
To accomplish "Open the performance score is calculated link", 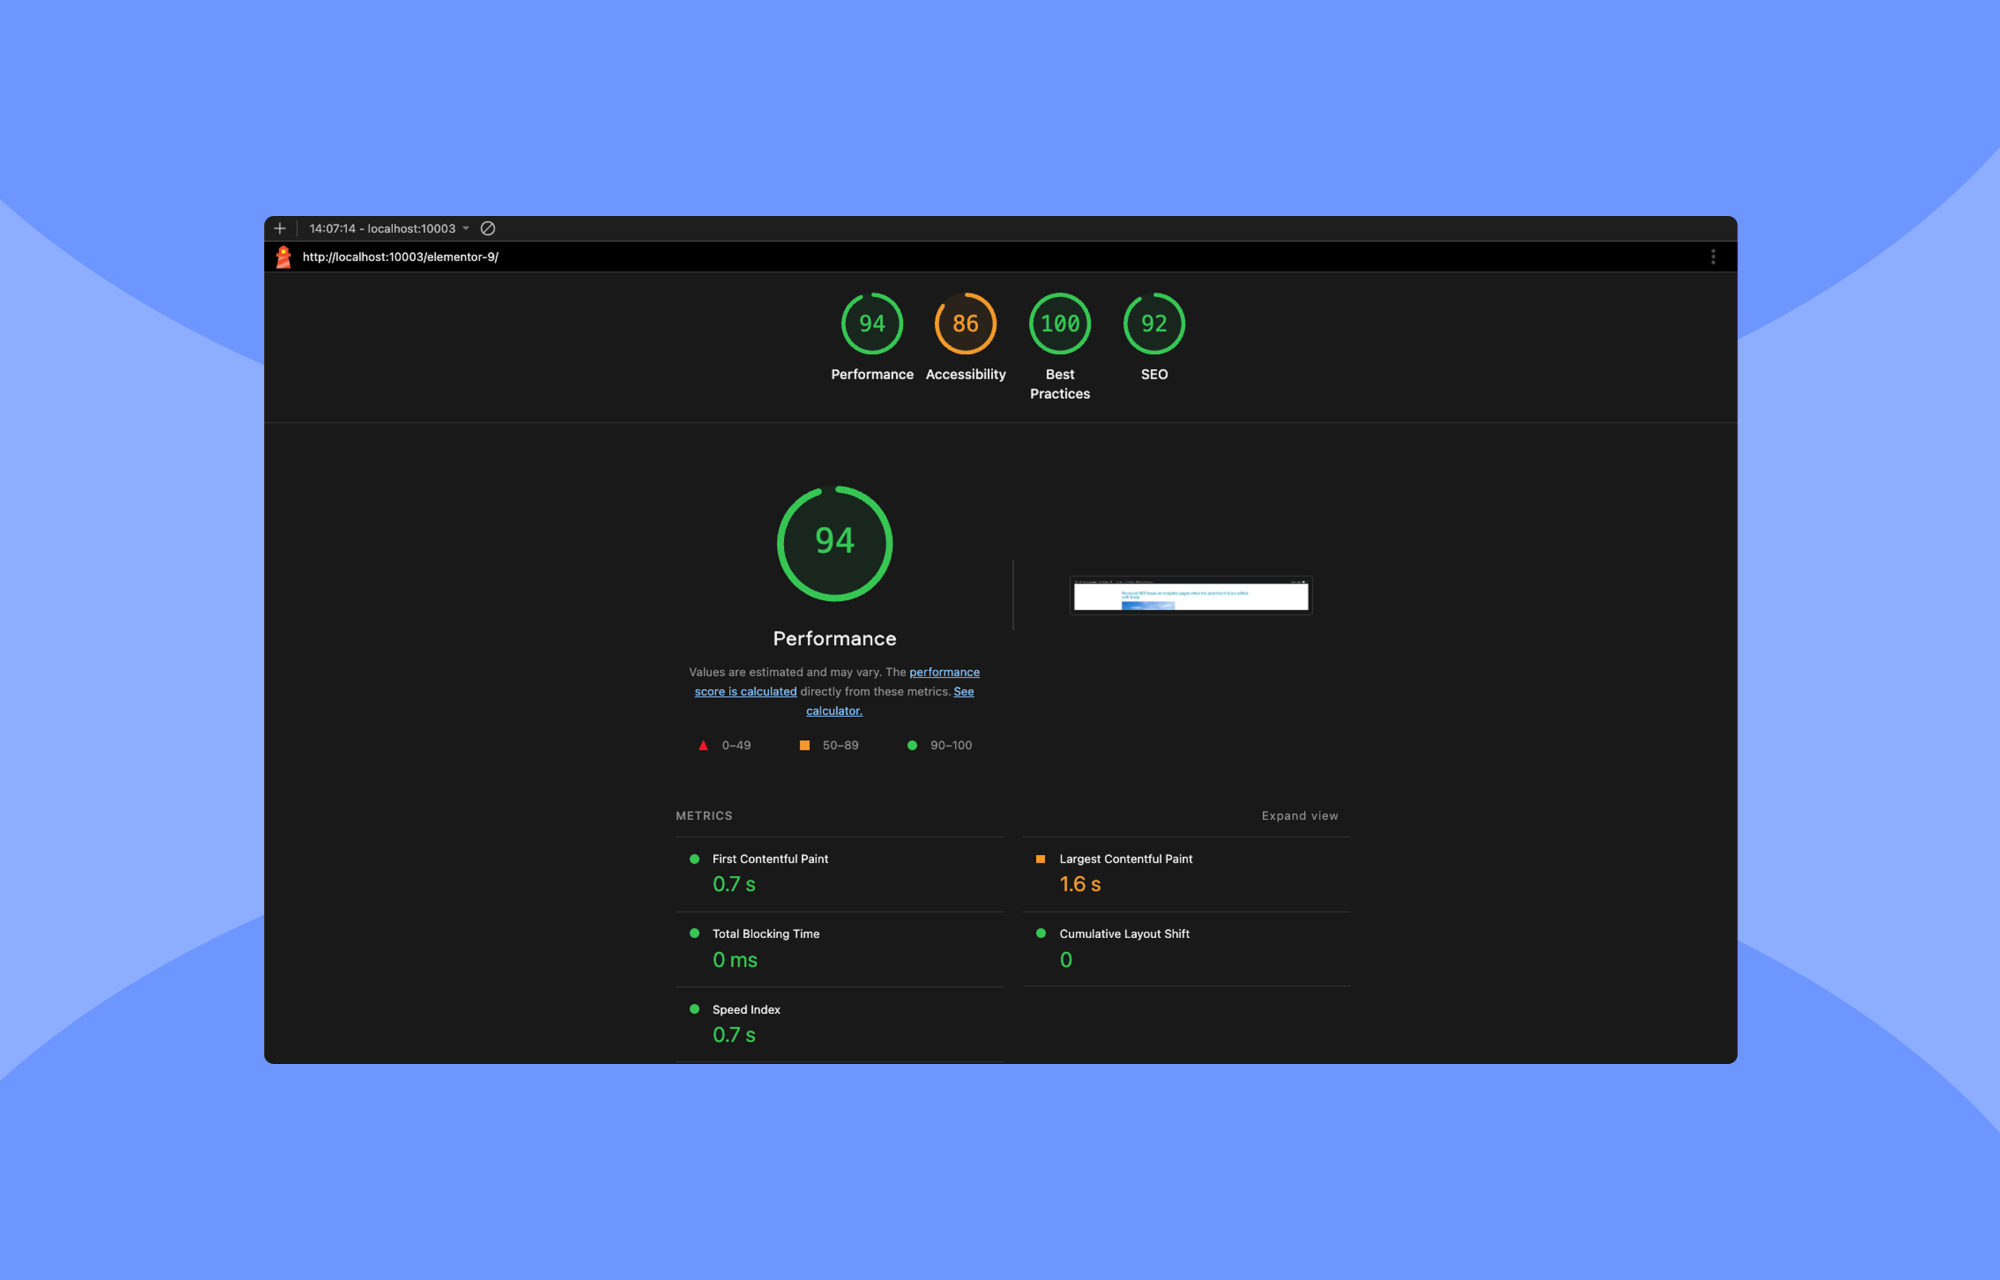I will (944, 672).
